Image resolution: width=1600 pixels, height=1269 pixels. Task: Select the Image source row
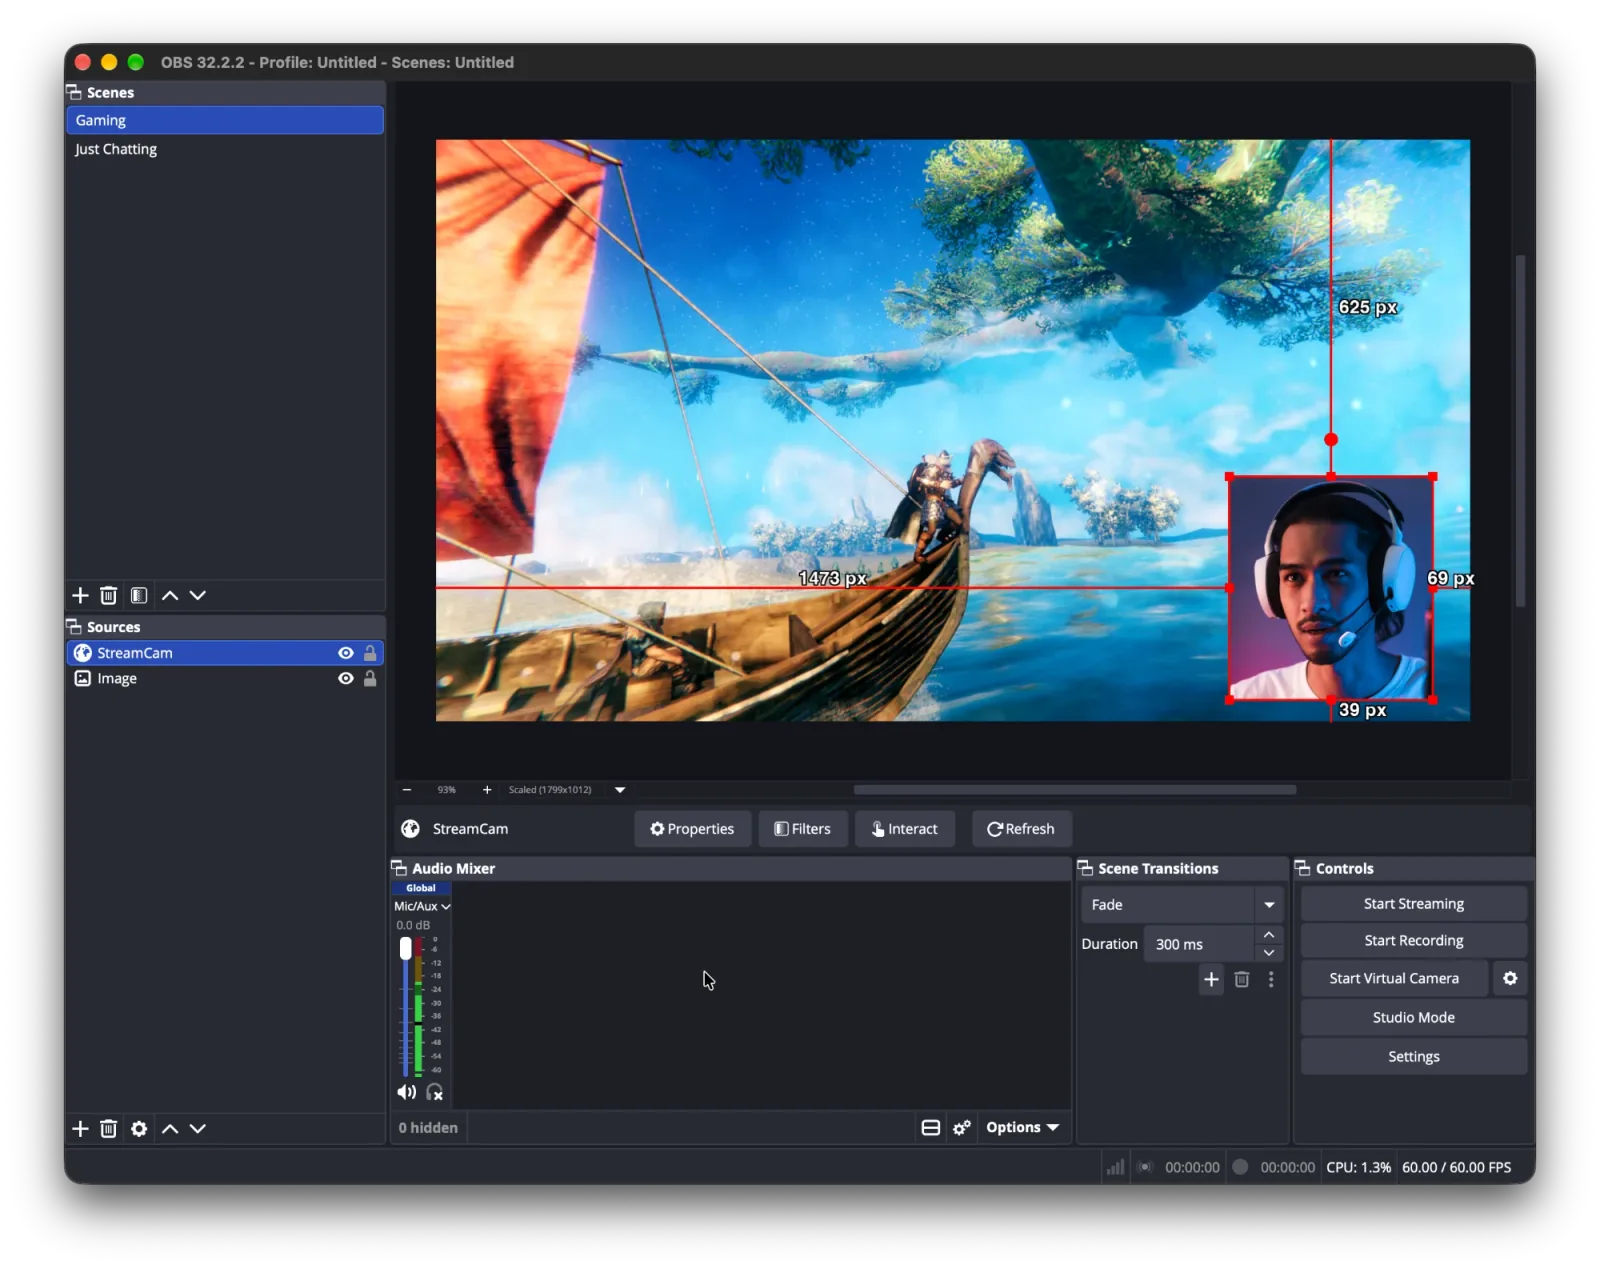click(x=225, y=678)
